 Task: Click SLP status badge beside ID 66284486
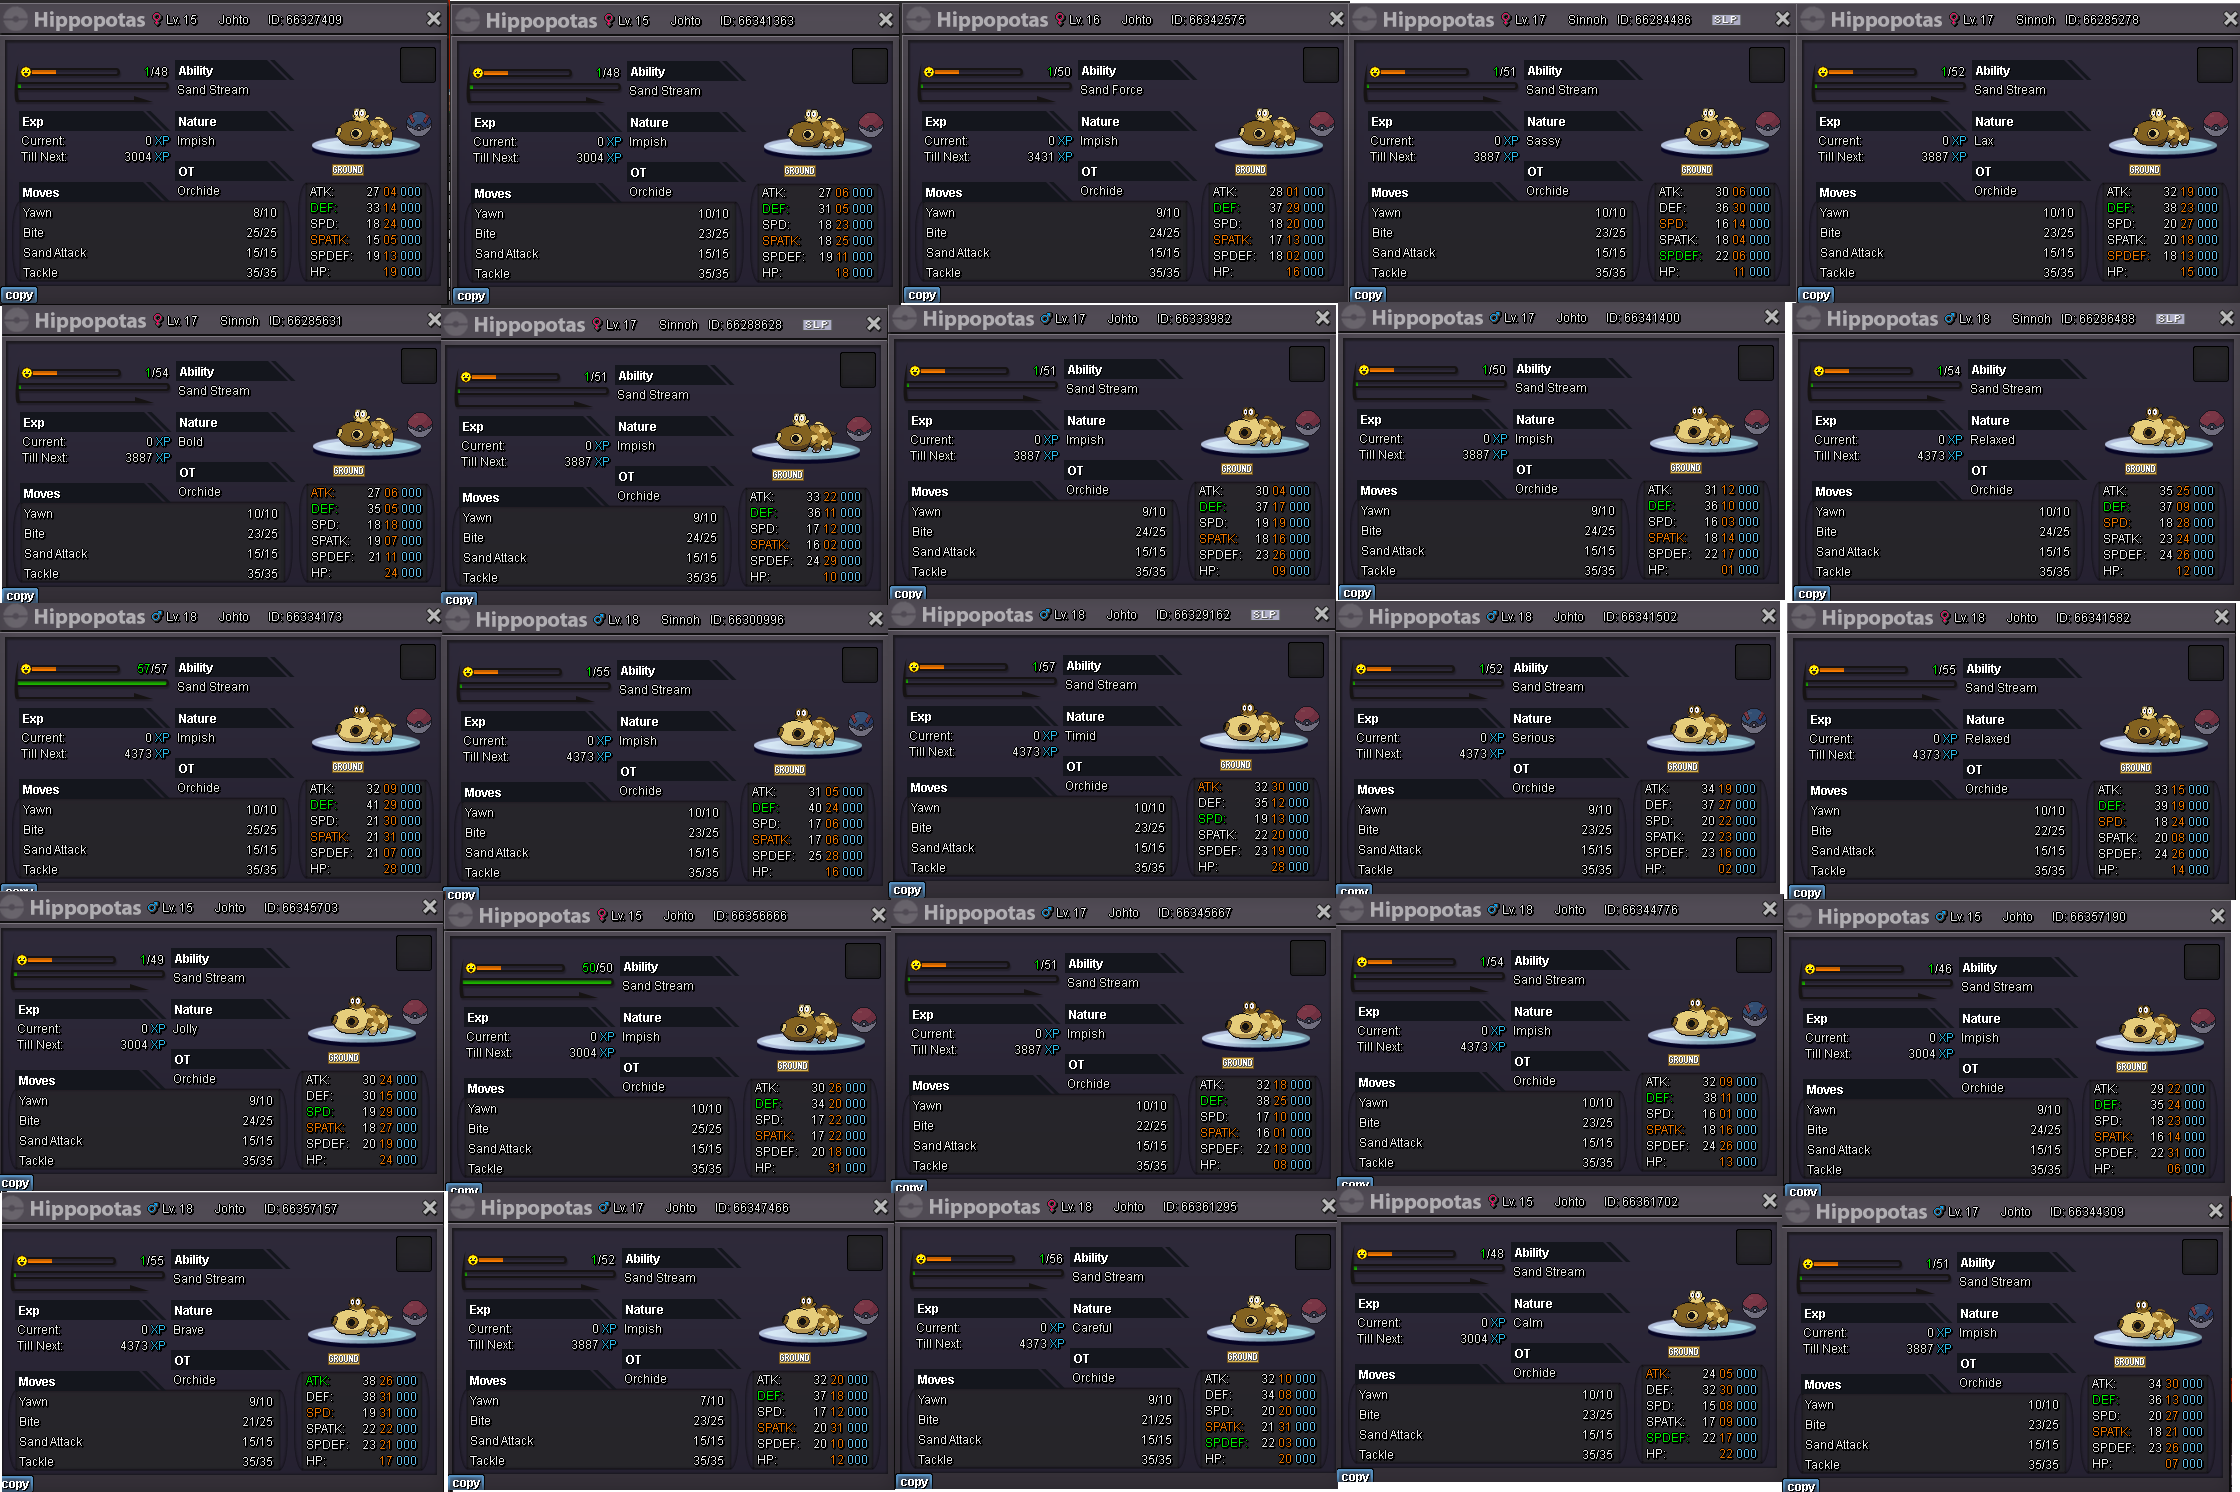tap(1726, 20)
